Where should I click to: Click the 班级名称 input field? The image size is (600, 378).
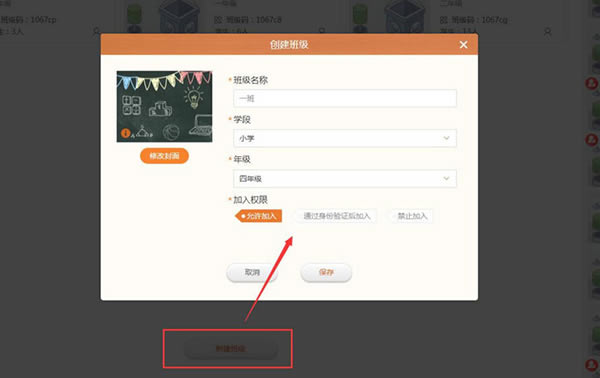(345, 98)
